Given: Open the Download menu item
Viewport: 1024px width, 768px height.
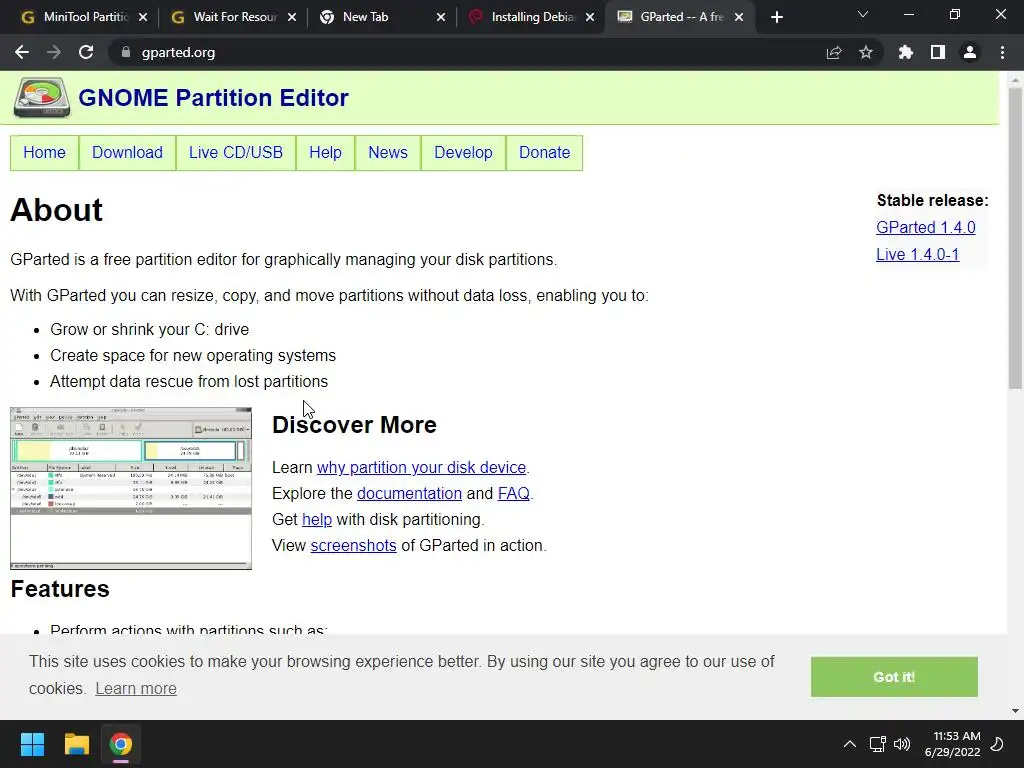Looking at the screenshot, I should click(x=127, y=152).
